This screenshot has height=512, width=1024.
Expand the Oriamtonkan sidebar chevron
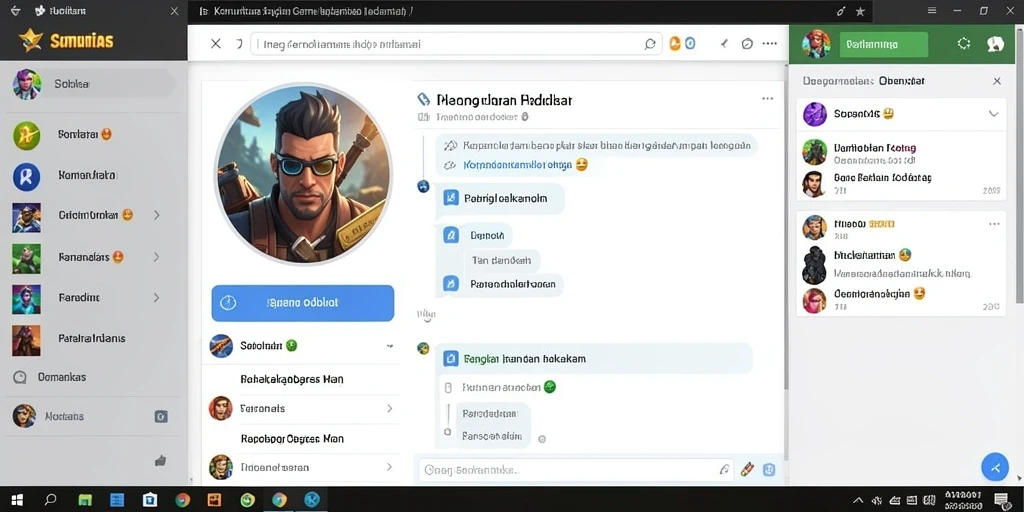(157, 215)
